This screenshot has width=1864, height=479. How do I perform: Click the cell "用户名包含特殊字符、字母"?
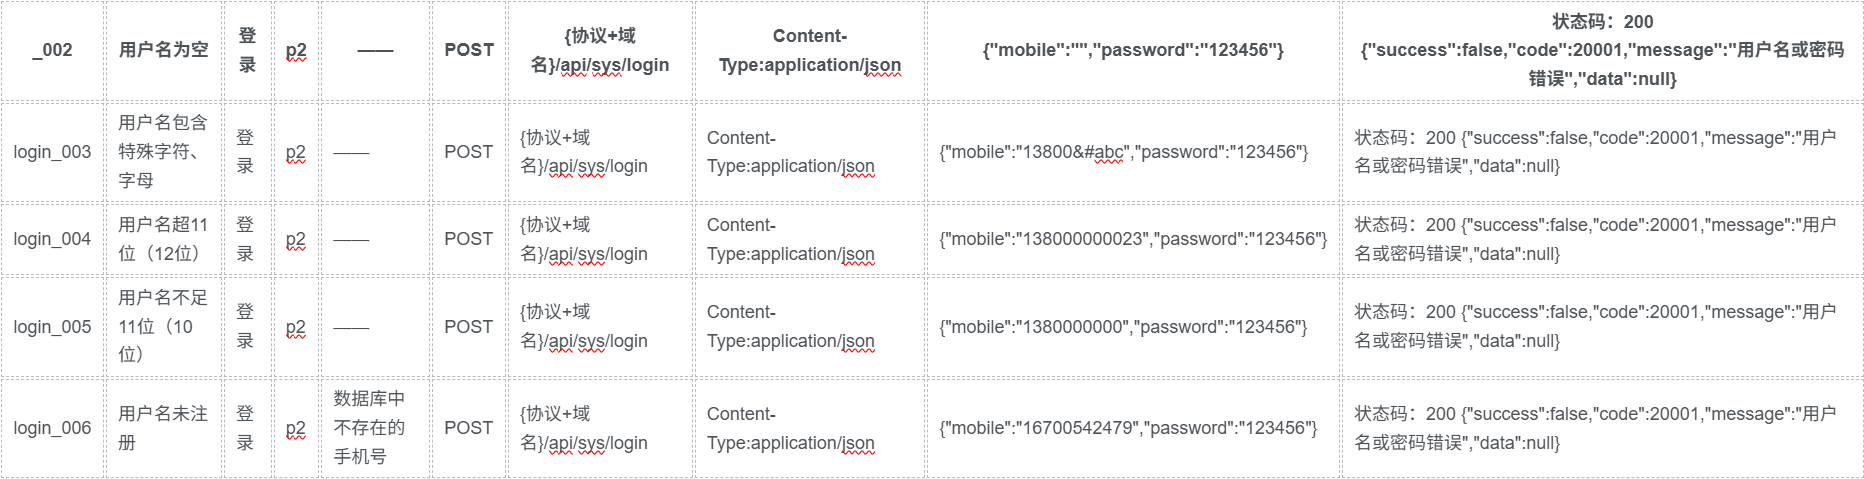[164, 152]
